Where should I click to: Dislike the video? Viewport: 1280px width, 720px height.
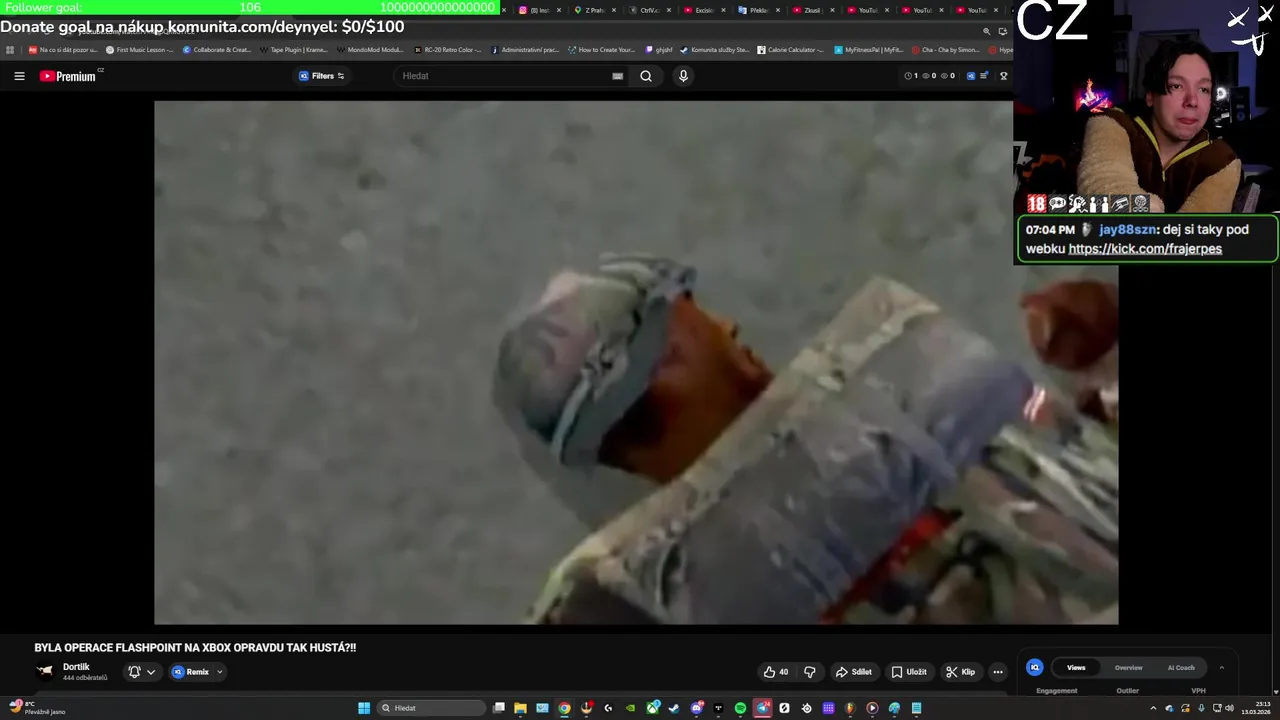click(x=810, y=672)
